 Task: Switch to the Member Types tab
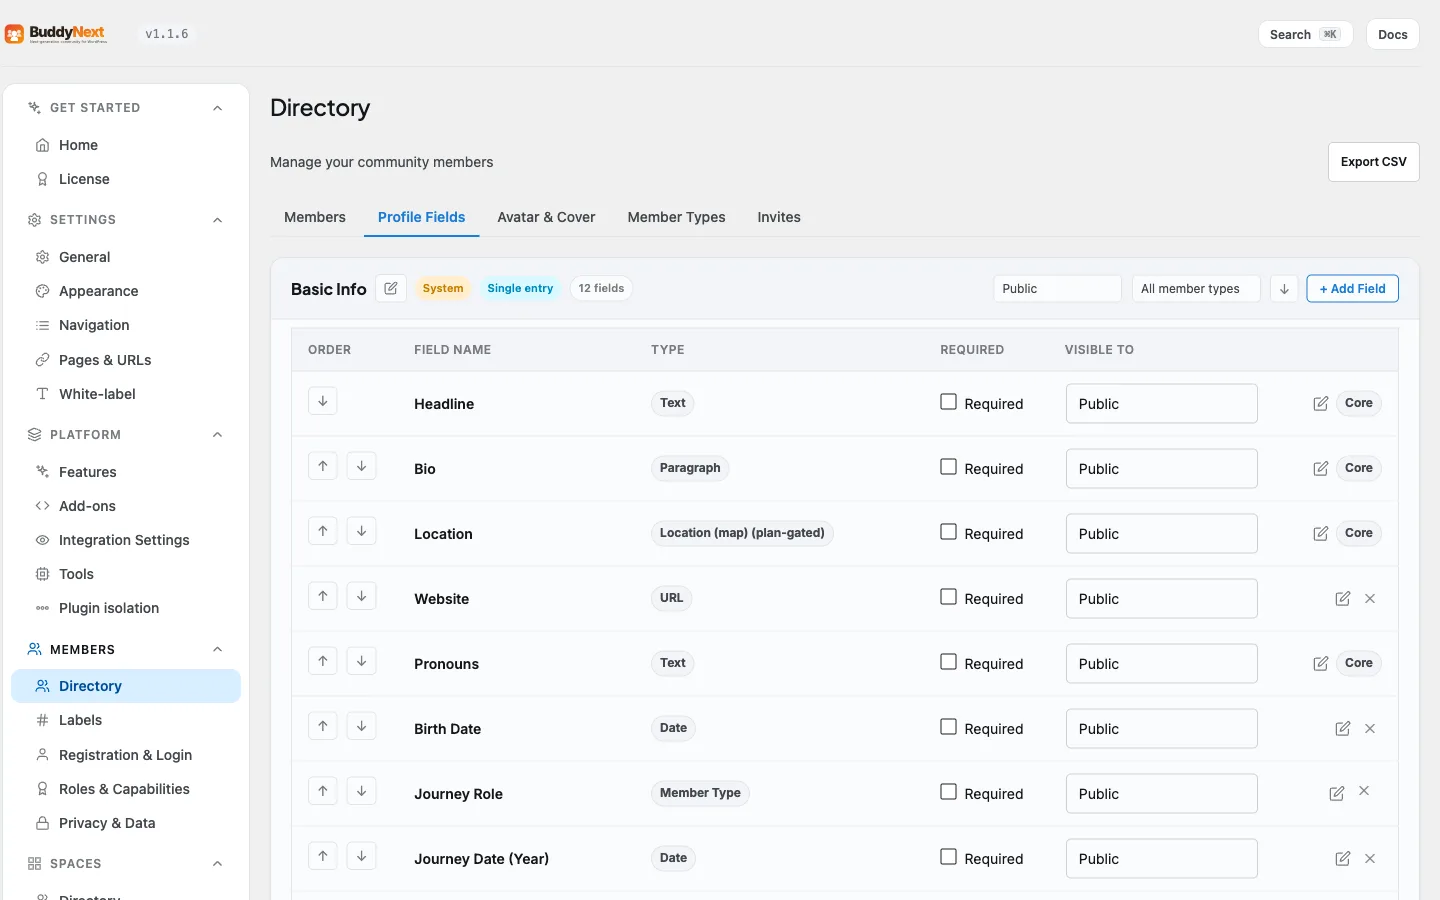pyautogui.click(x=677, y=217)
